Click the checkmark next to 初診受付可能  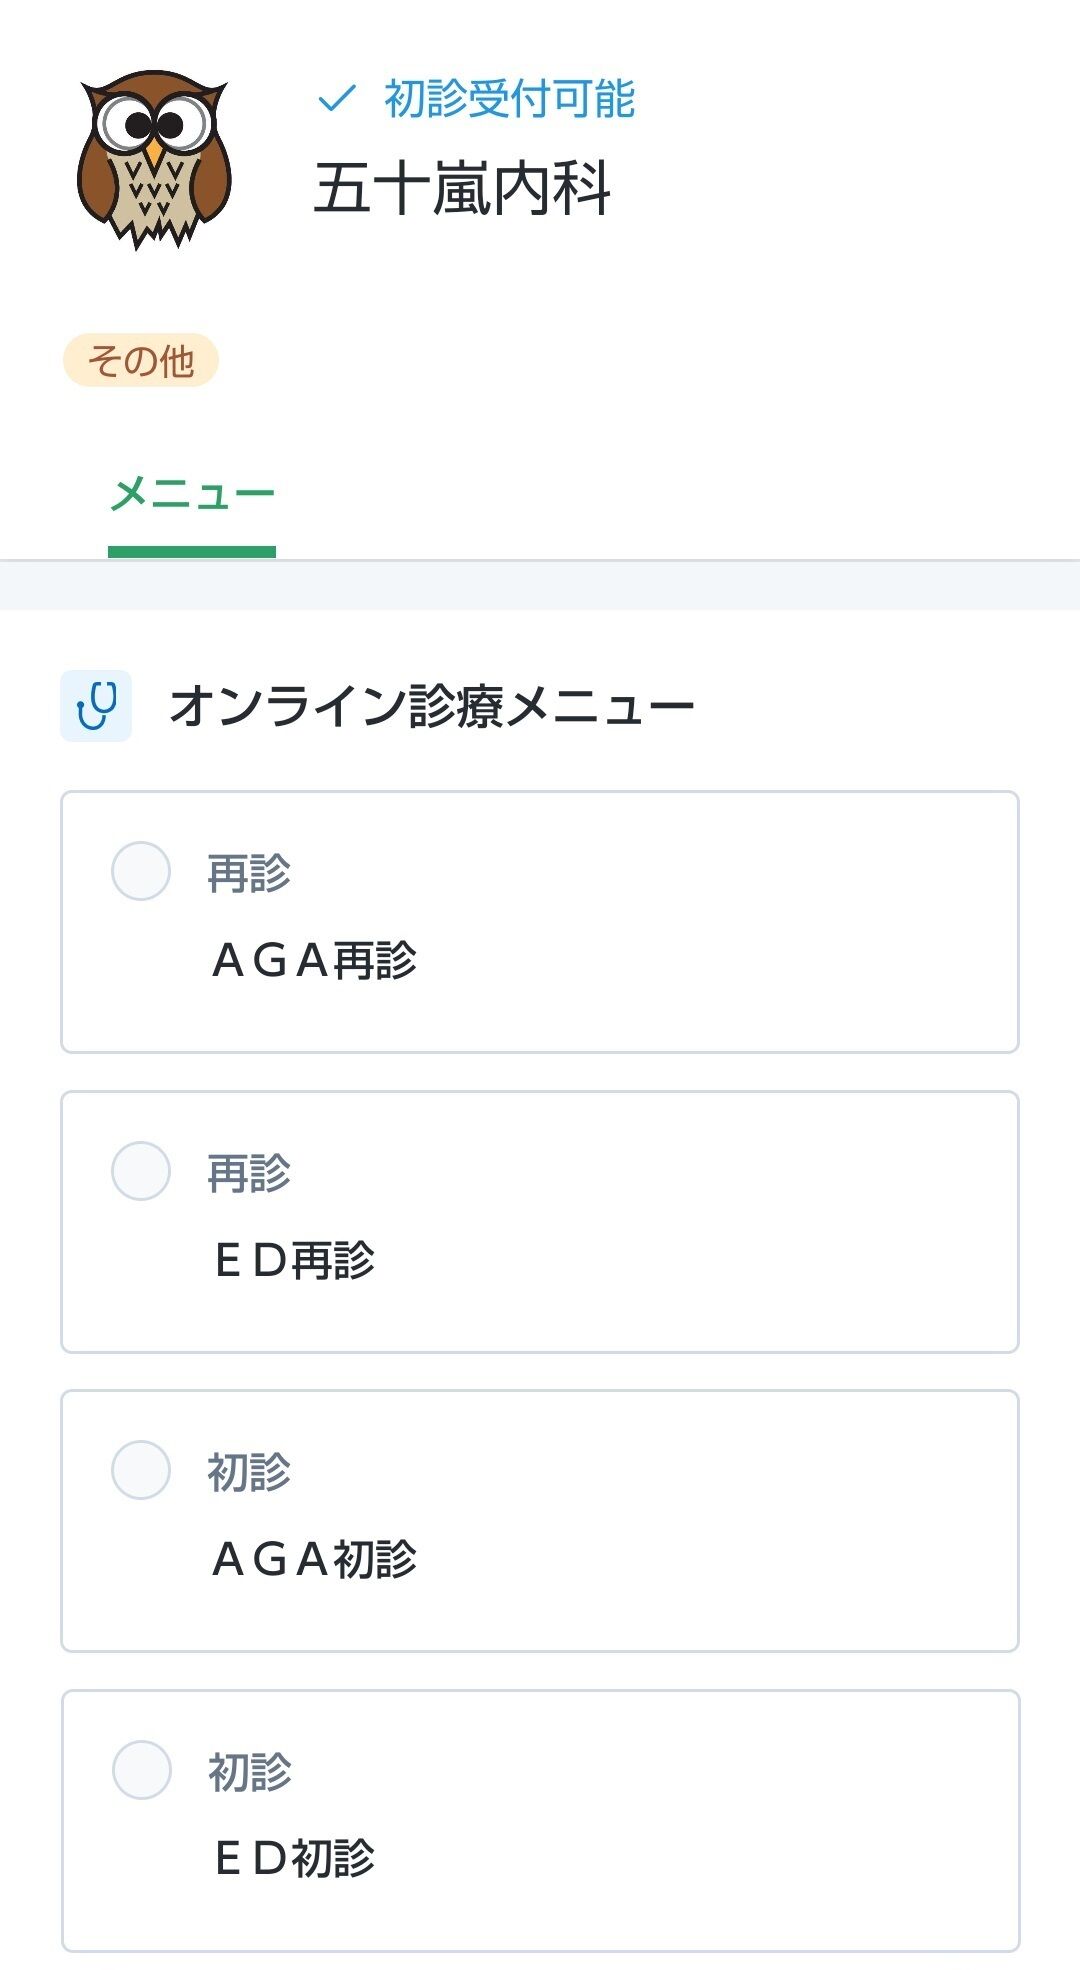(336, 98)
